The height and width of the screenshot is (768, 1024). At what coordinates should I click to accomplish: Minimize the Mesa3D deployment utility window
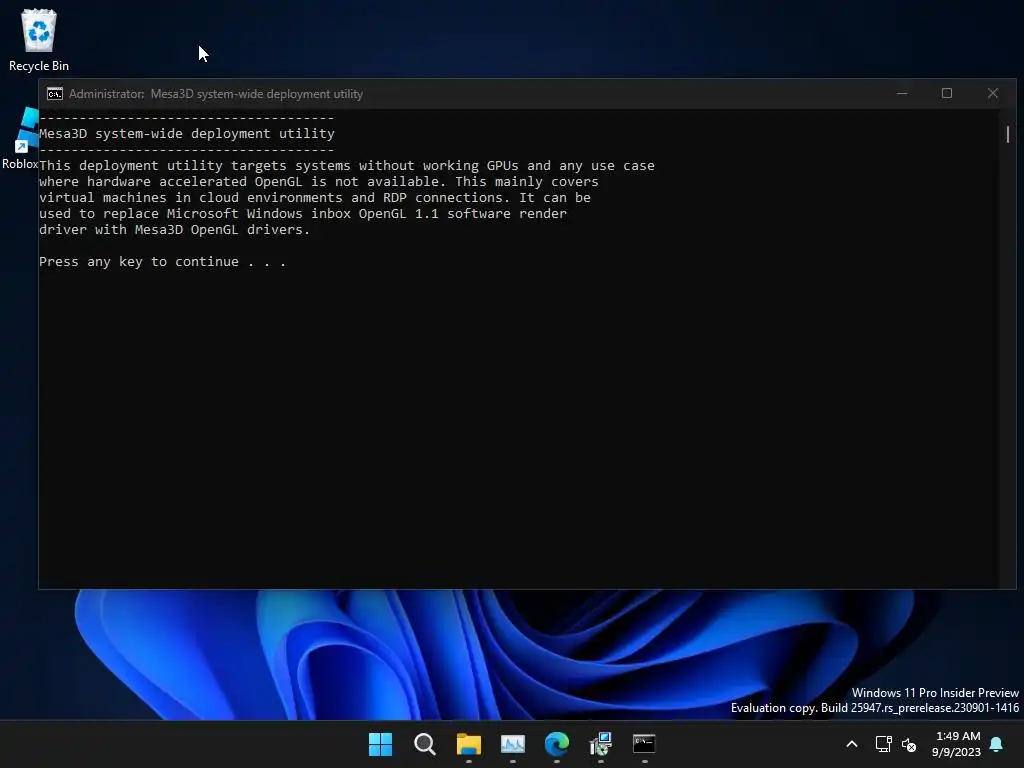coord(902,94)
